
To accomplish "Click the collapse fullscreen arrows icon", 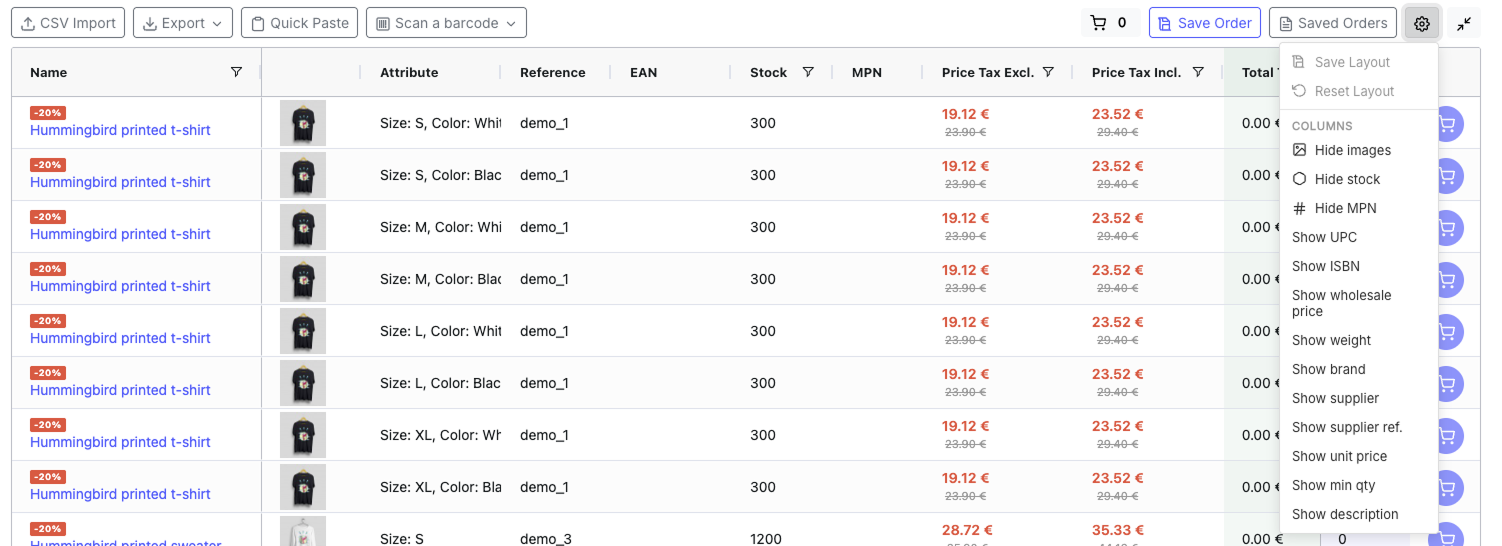I will [1464, 23].
